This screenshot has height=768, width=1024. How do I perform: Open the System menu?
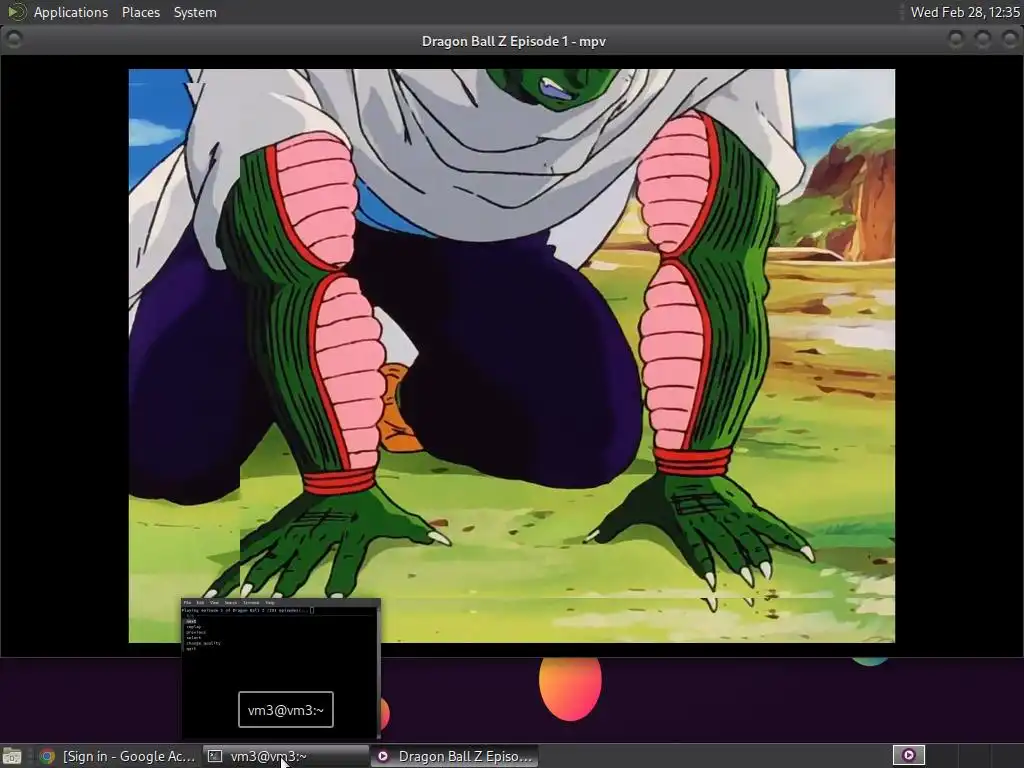(195, 12)
